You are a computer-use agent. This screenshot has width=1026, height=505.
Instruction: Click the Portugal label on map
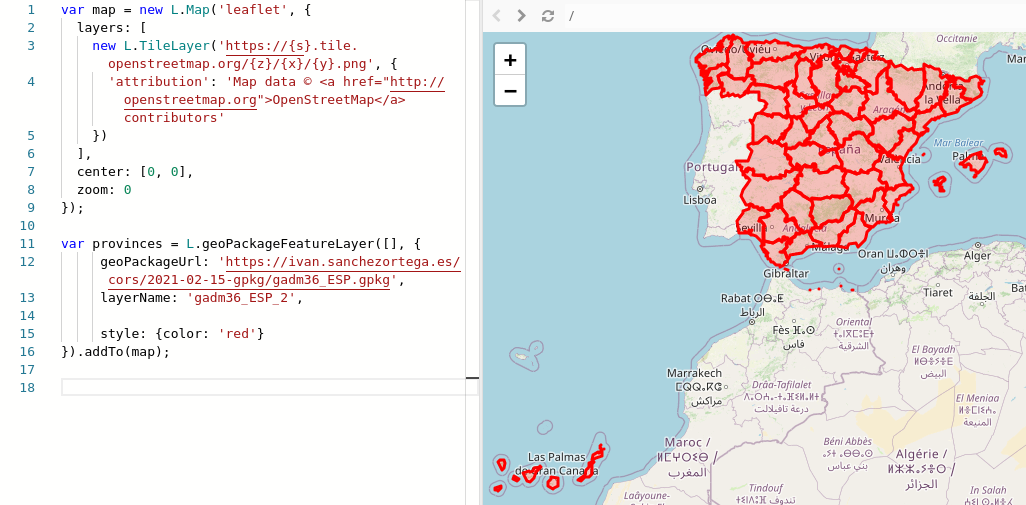tap(712, 167)
